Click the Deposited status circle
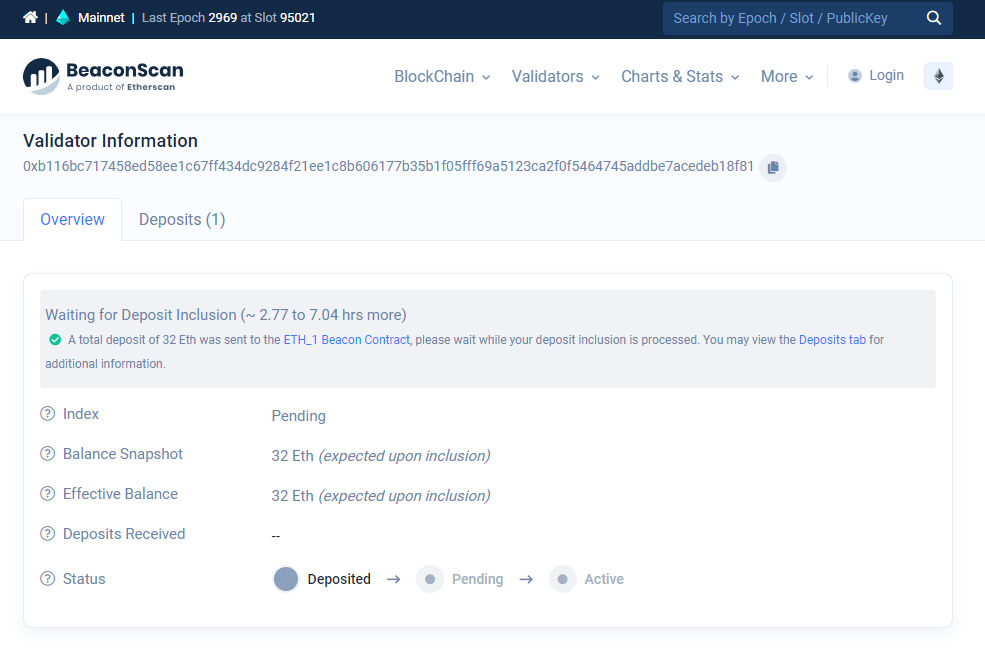The width and height of the screenshot is (985, 648). point(286,579)
